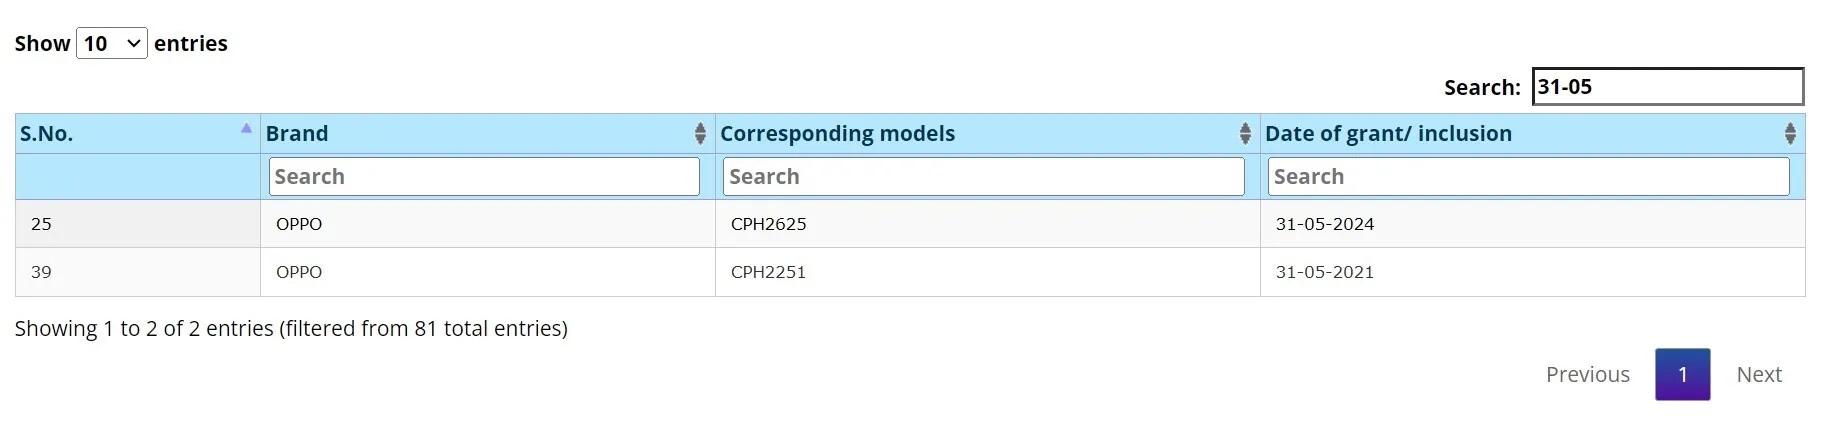
Task: Select the CPH2625 model cell
Action: pos(988,224)
